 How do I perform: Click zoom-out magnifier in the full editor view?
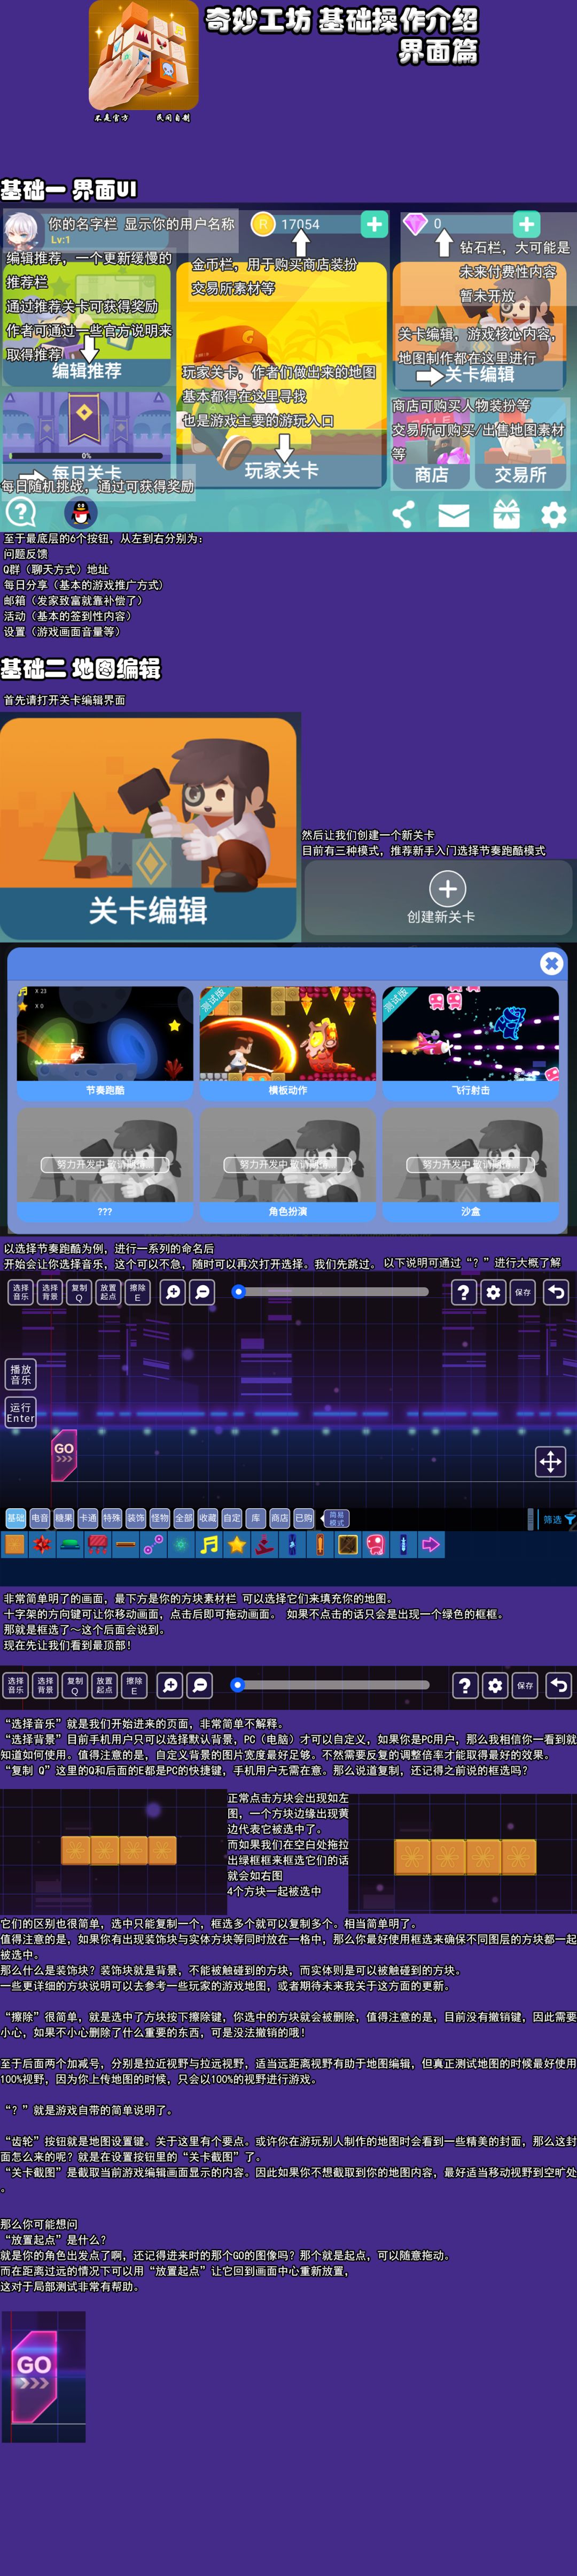(x=202, y=1292)
